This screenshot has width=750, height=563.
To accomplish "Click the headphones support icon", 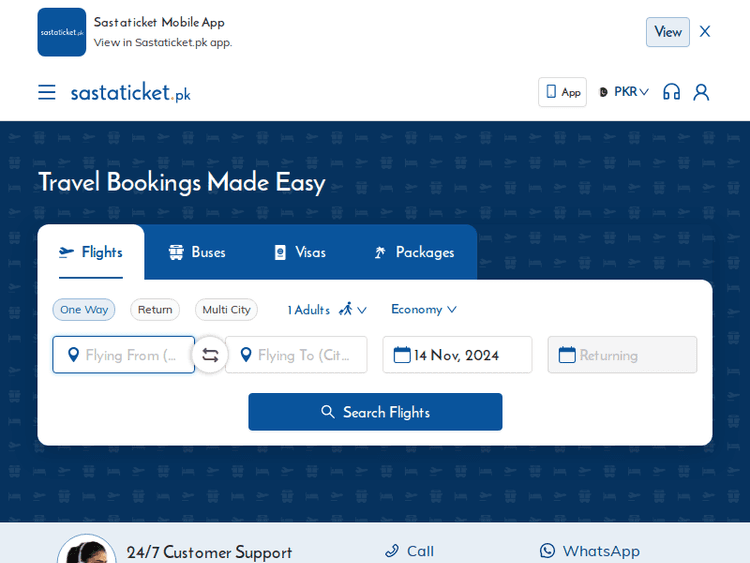I will pos(671,92).
